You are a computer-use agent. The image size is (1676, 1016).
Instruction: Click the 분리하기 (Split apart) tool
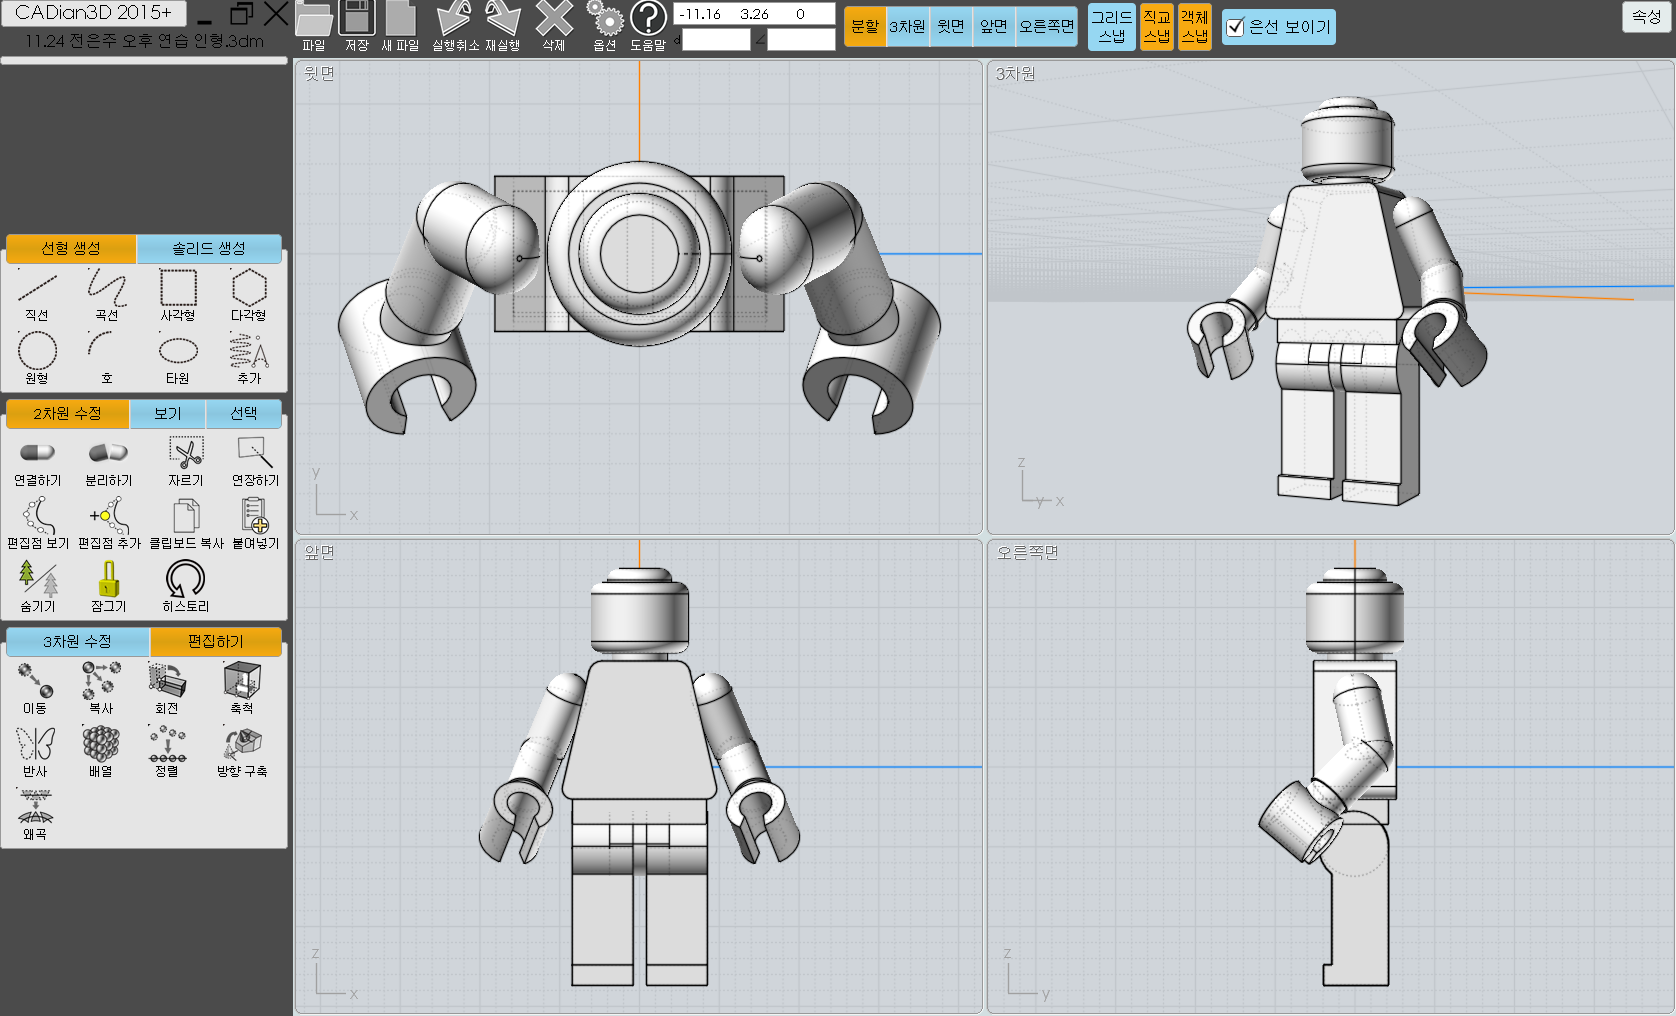click(108, 453)
